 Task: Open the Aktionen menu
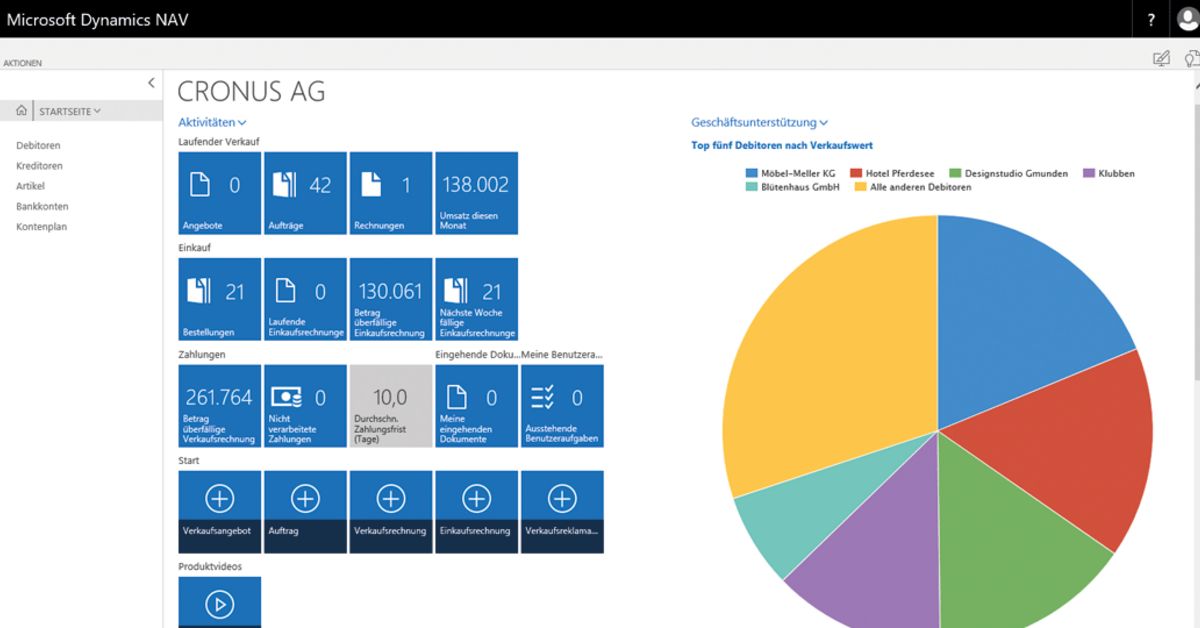click(x=22, y=63)
